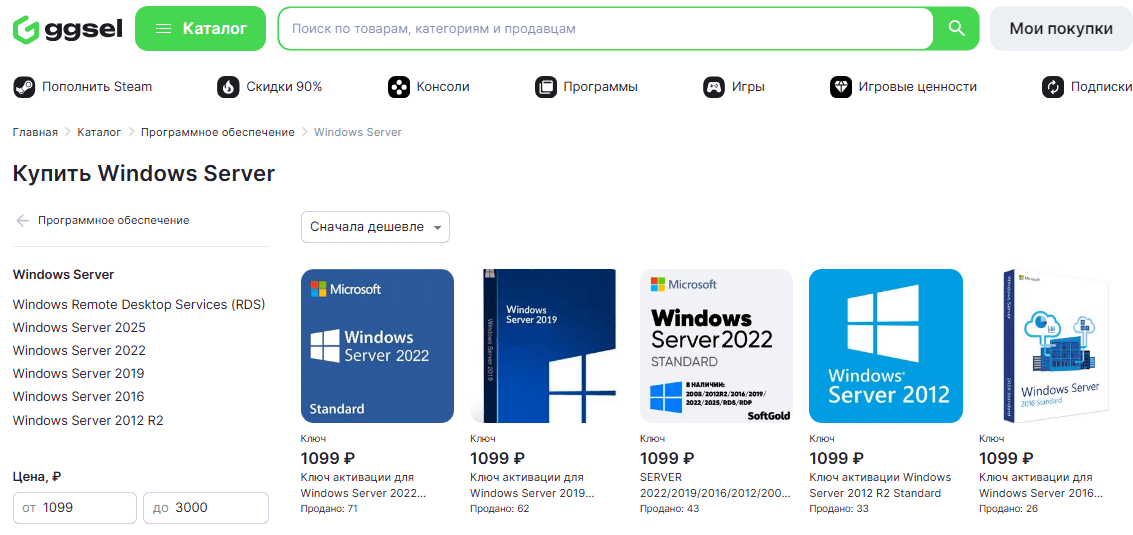
Task: Open Ключ активации Windows Server 2012 R2 Standard
Action: 880,485
